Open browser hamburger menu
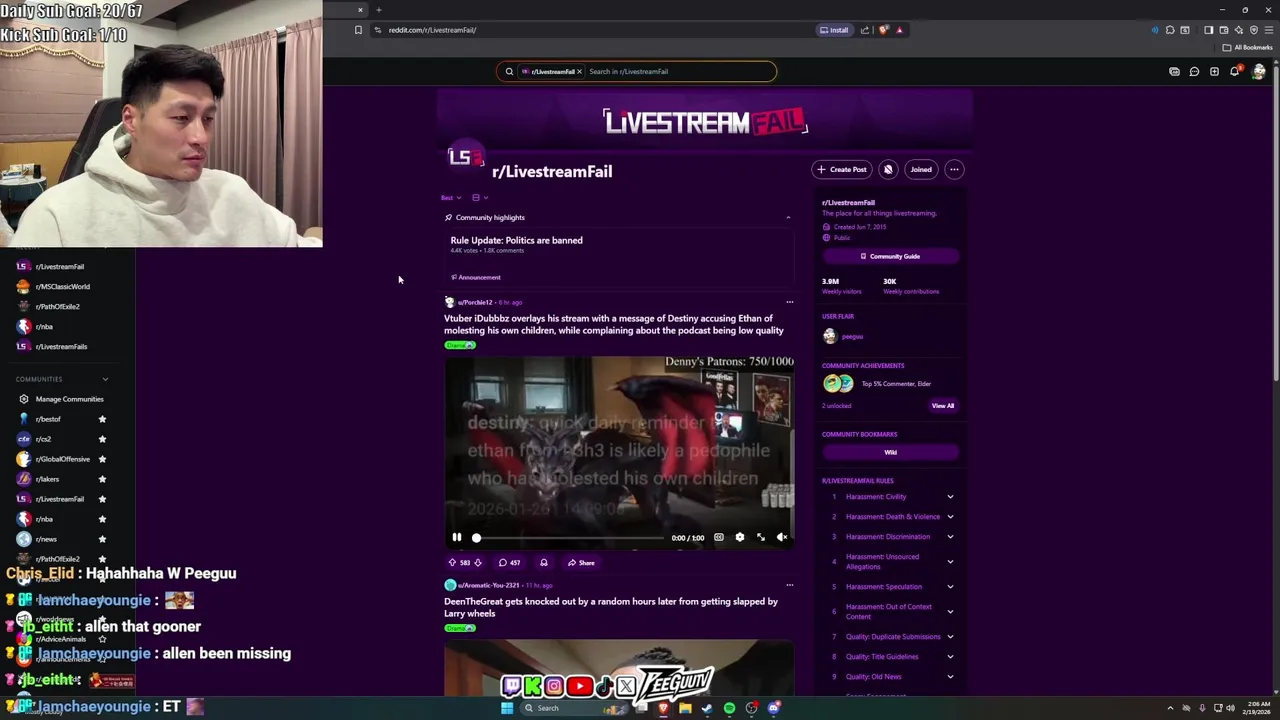Viewport: 1280px width, 720px height. tap(1268, 30)
